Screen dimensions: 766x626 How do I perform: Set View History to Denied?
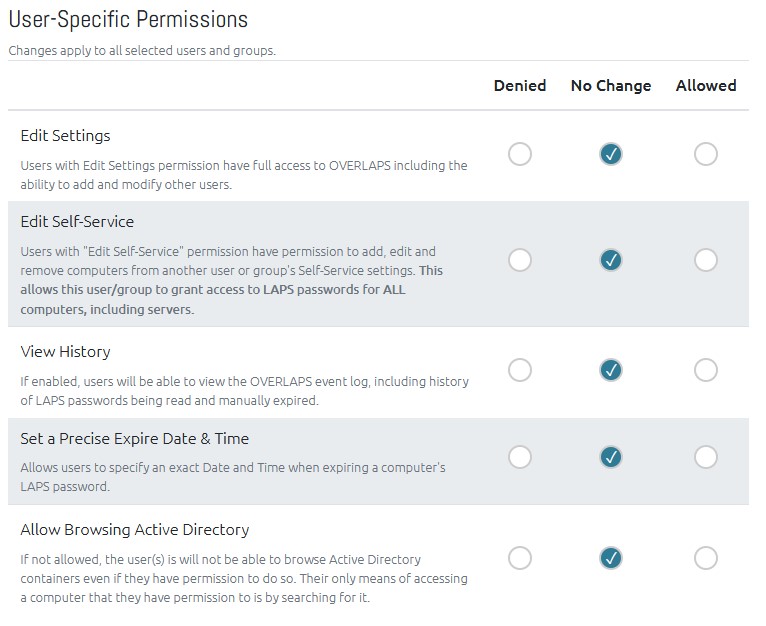click(520, 370)
